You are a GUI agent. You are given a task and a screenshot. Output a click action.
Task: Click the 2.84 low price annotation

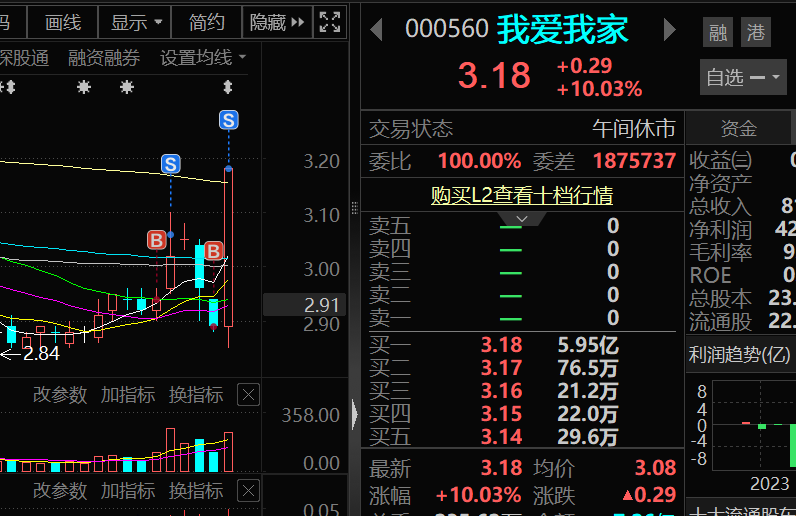[42, 353]
